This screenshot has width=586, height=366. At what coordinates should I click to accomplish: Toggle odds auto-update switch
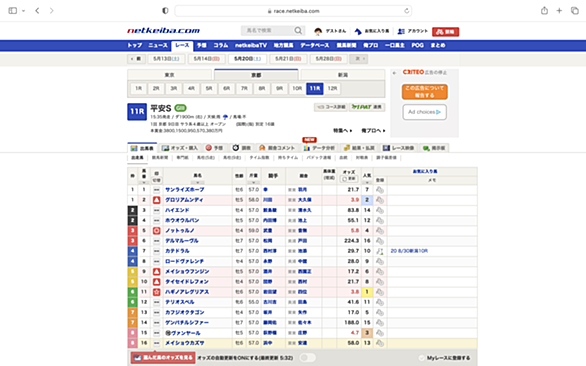tap(307, 358)
